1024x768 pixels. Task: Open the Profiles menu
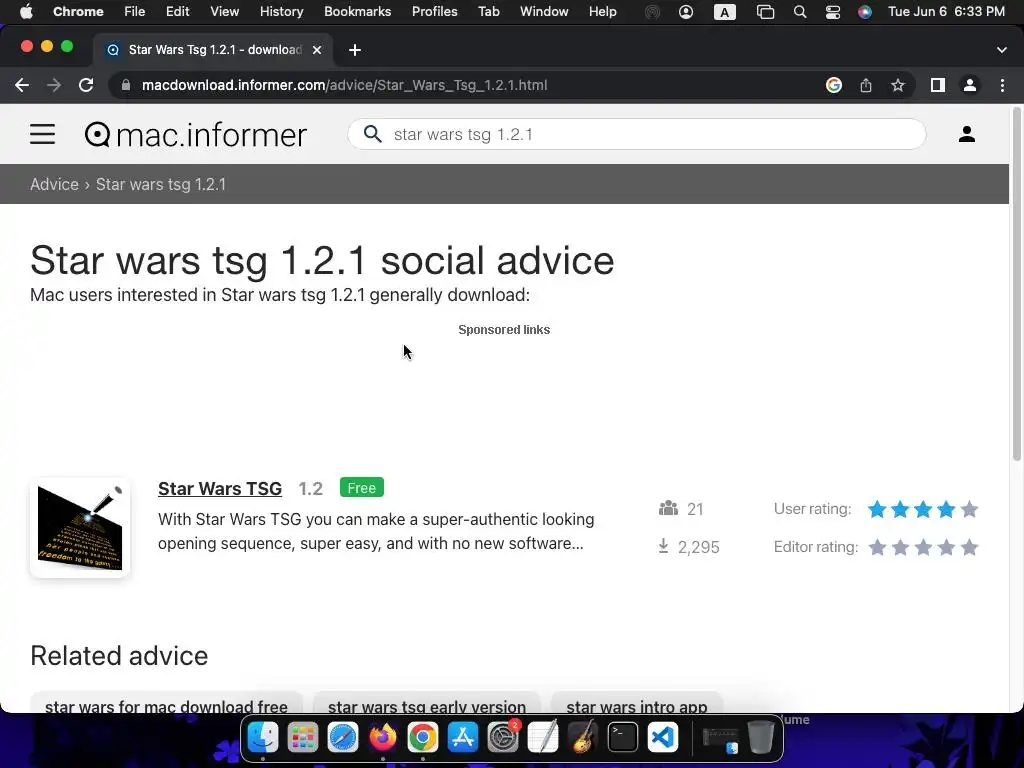coord(434,11)
